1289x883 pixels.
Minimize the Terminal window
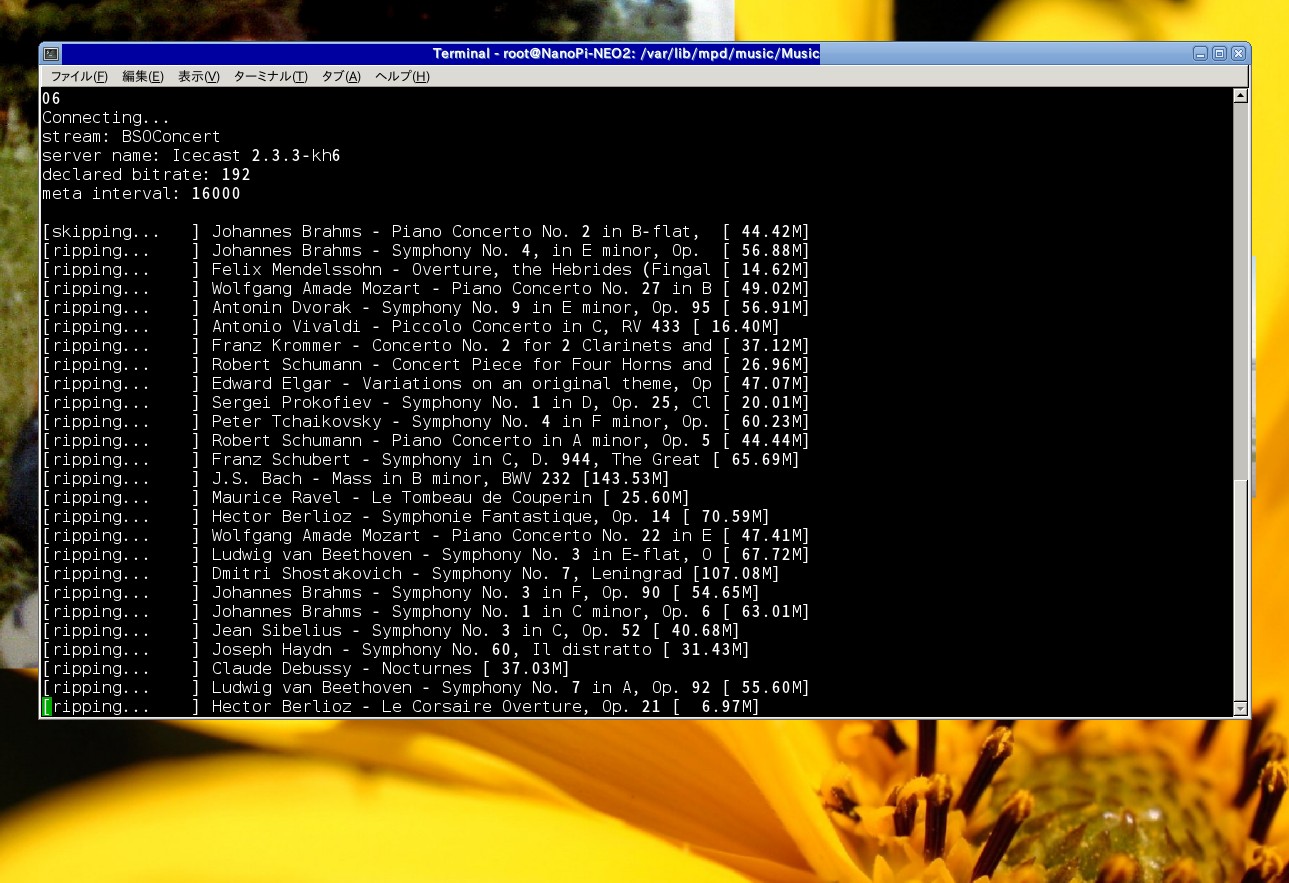1200,54
